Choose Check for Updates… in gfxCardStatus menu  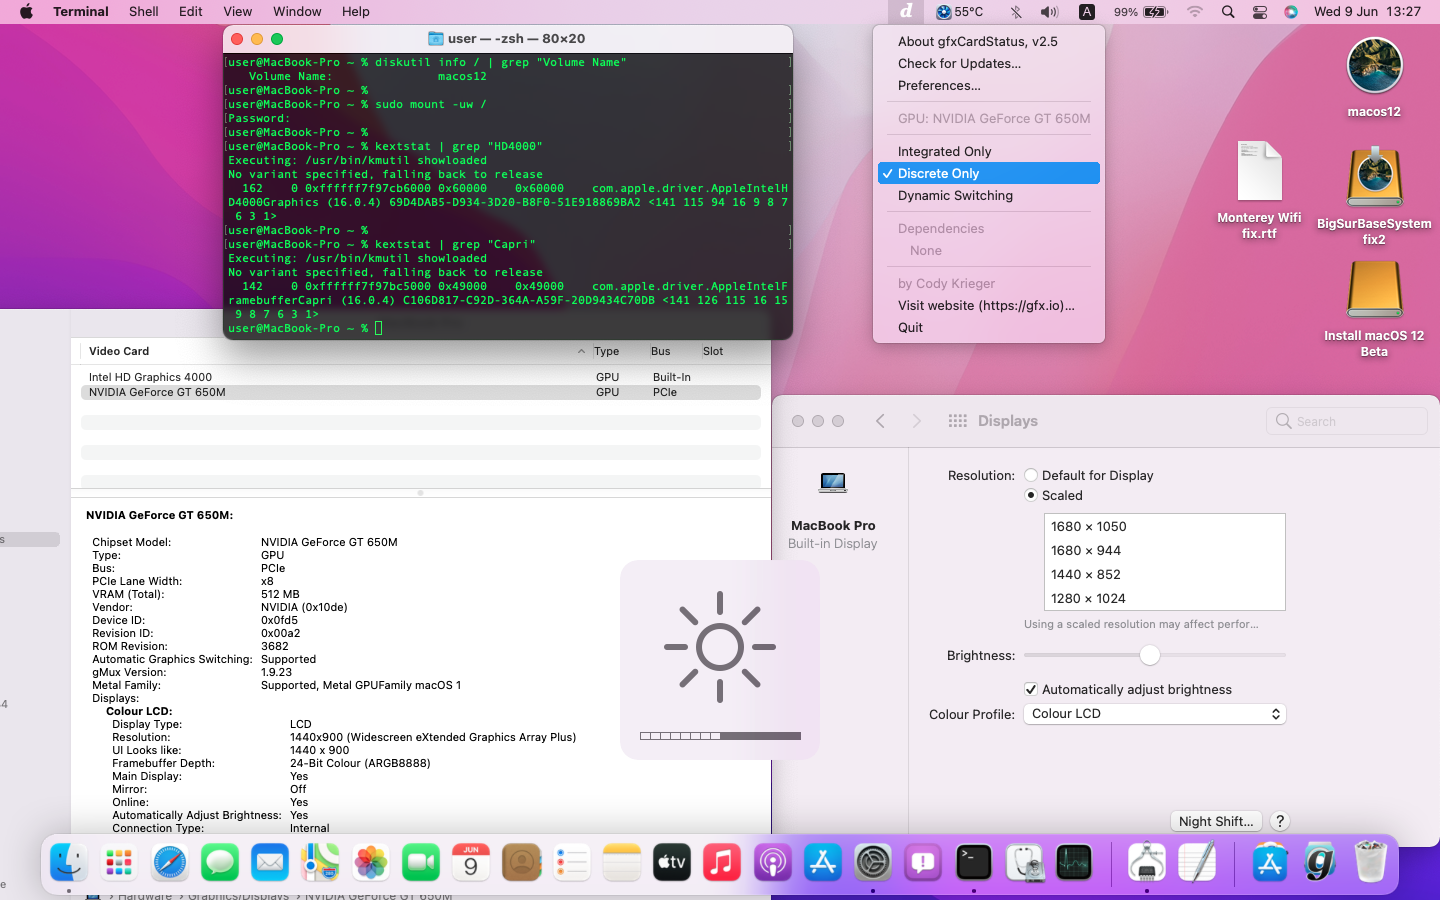(x=989, y=64)
